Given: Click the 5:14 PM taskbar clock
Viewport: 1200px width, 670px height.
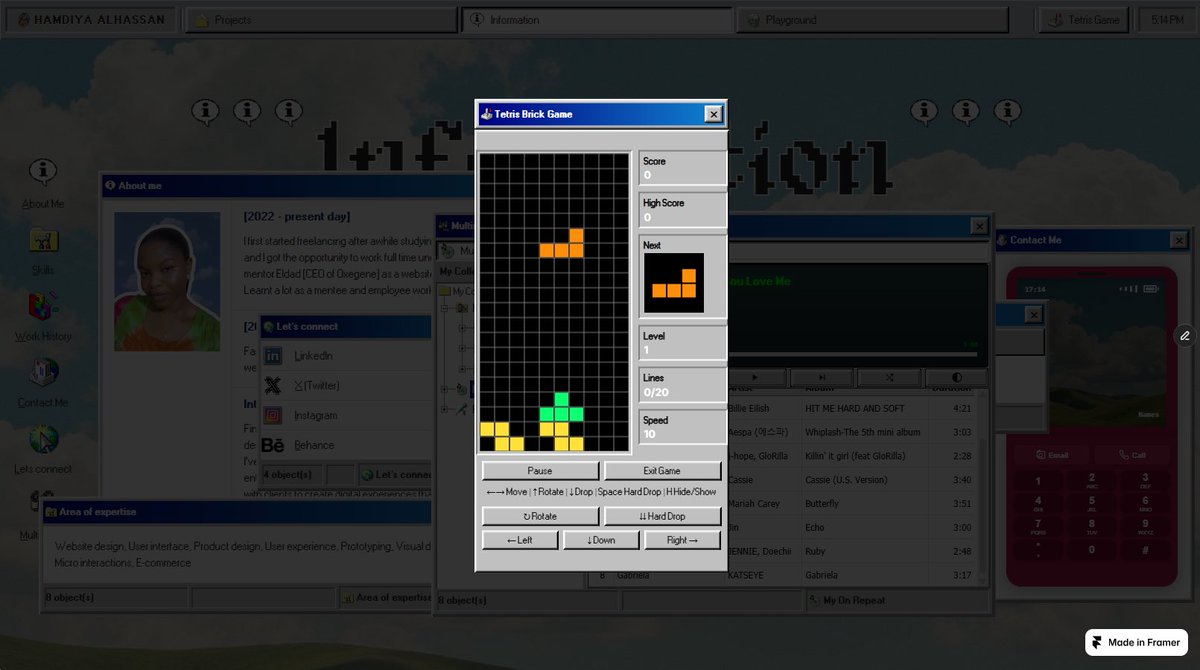Looking at the screenshot, I should pyautogui.click(x=1167, y=20).
